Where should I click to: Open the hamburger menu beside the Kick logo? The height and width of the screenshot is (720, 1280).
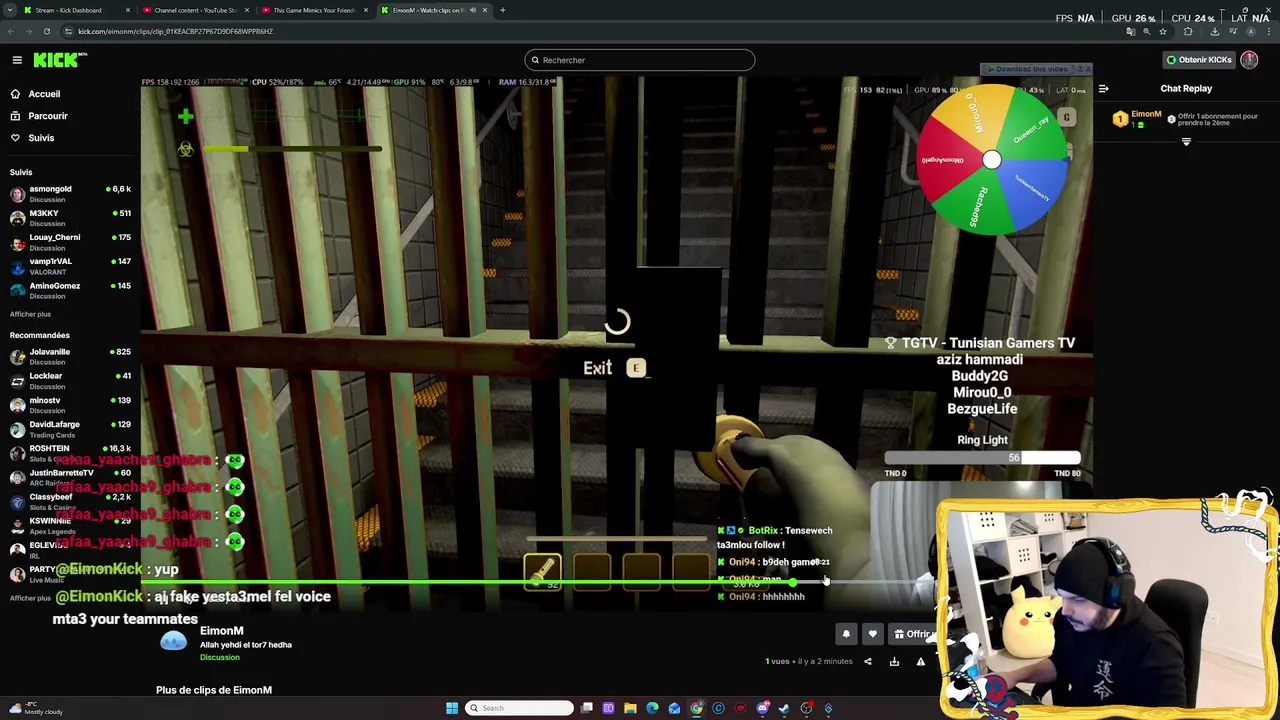point(17,60)
